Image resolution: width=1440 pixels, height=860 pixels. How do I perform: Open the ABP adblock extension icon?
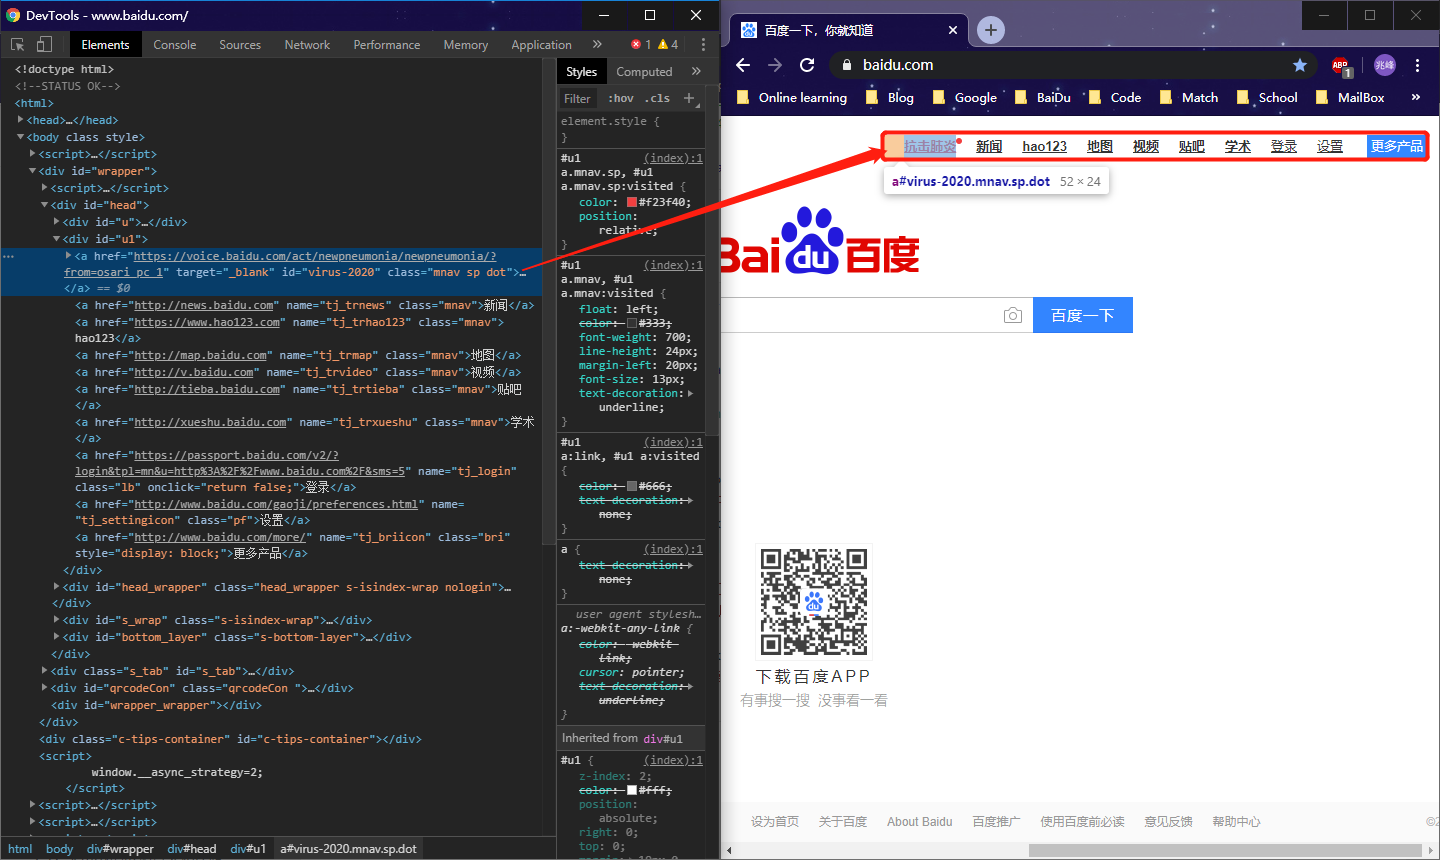click(x=1341, y=65)
